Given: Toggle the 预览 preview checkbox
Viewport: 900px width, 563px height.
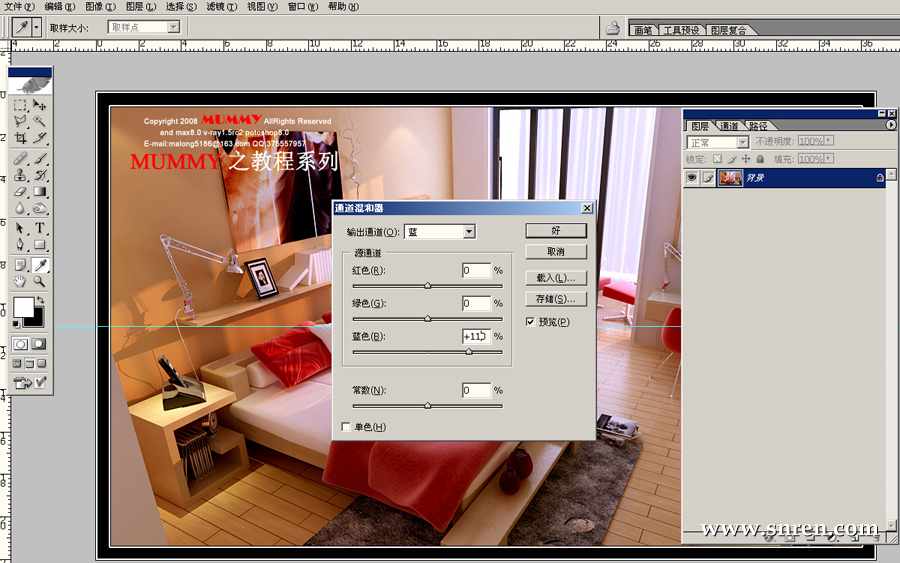Looking at the screenshot, I should click(530, 322).
